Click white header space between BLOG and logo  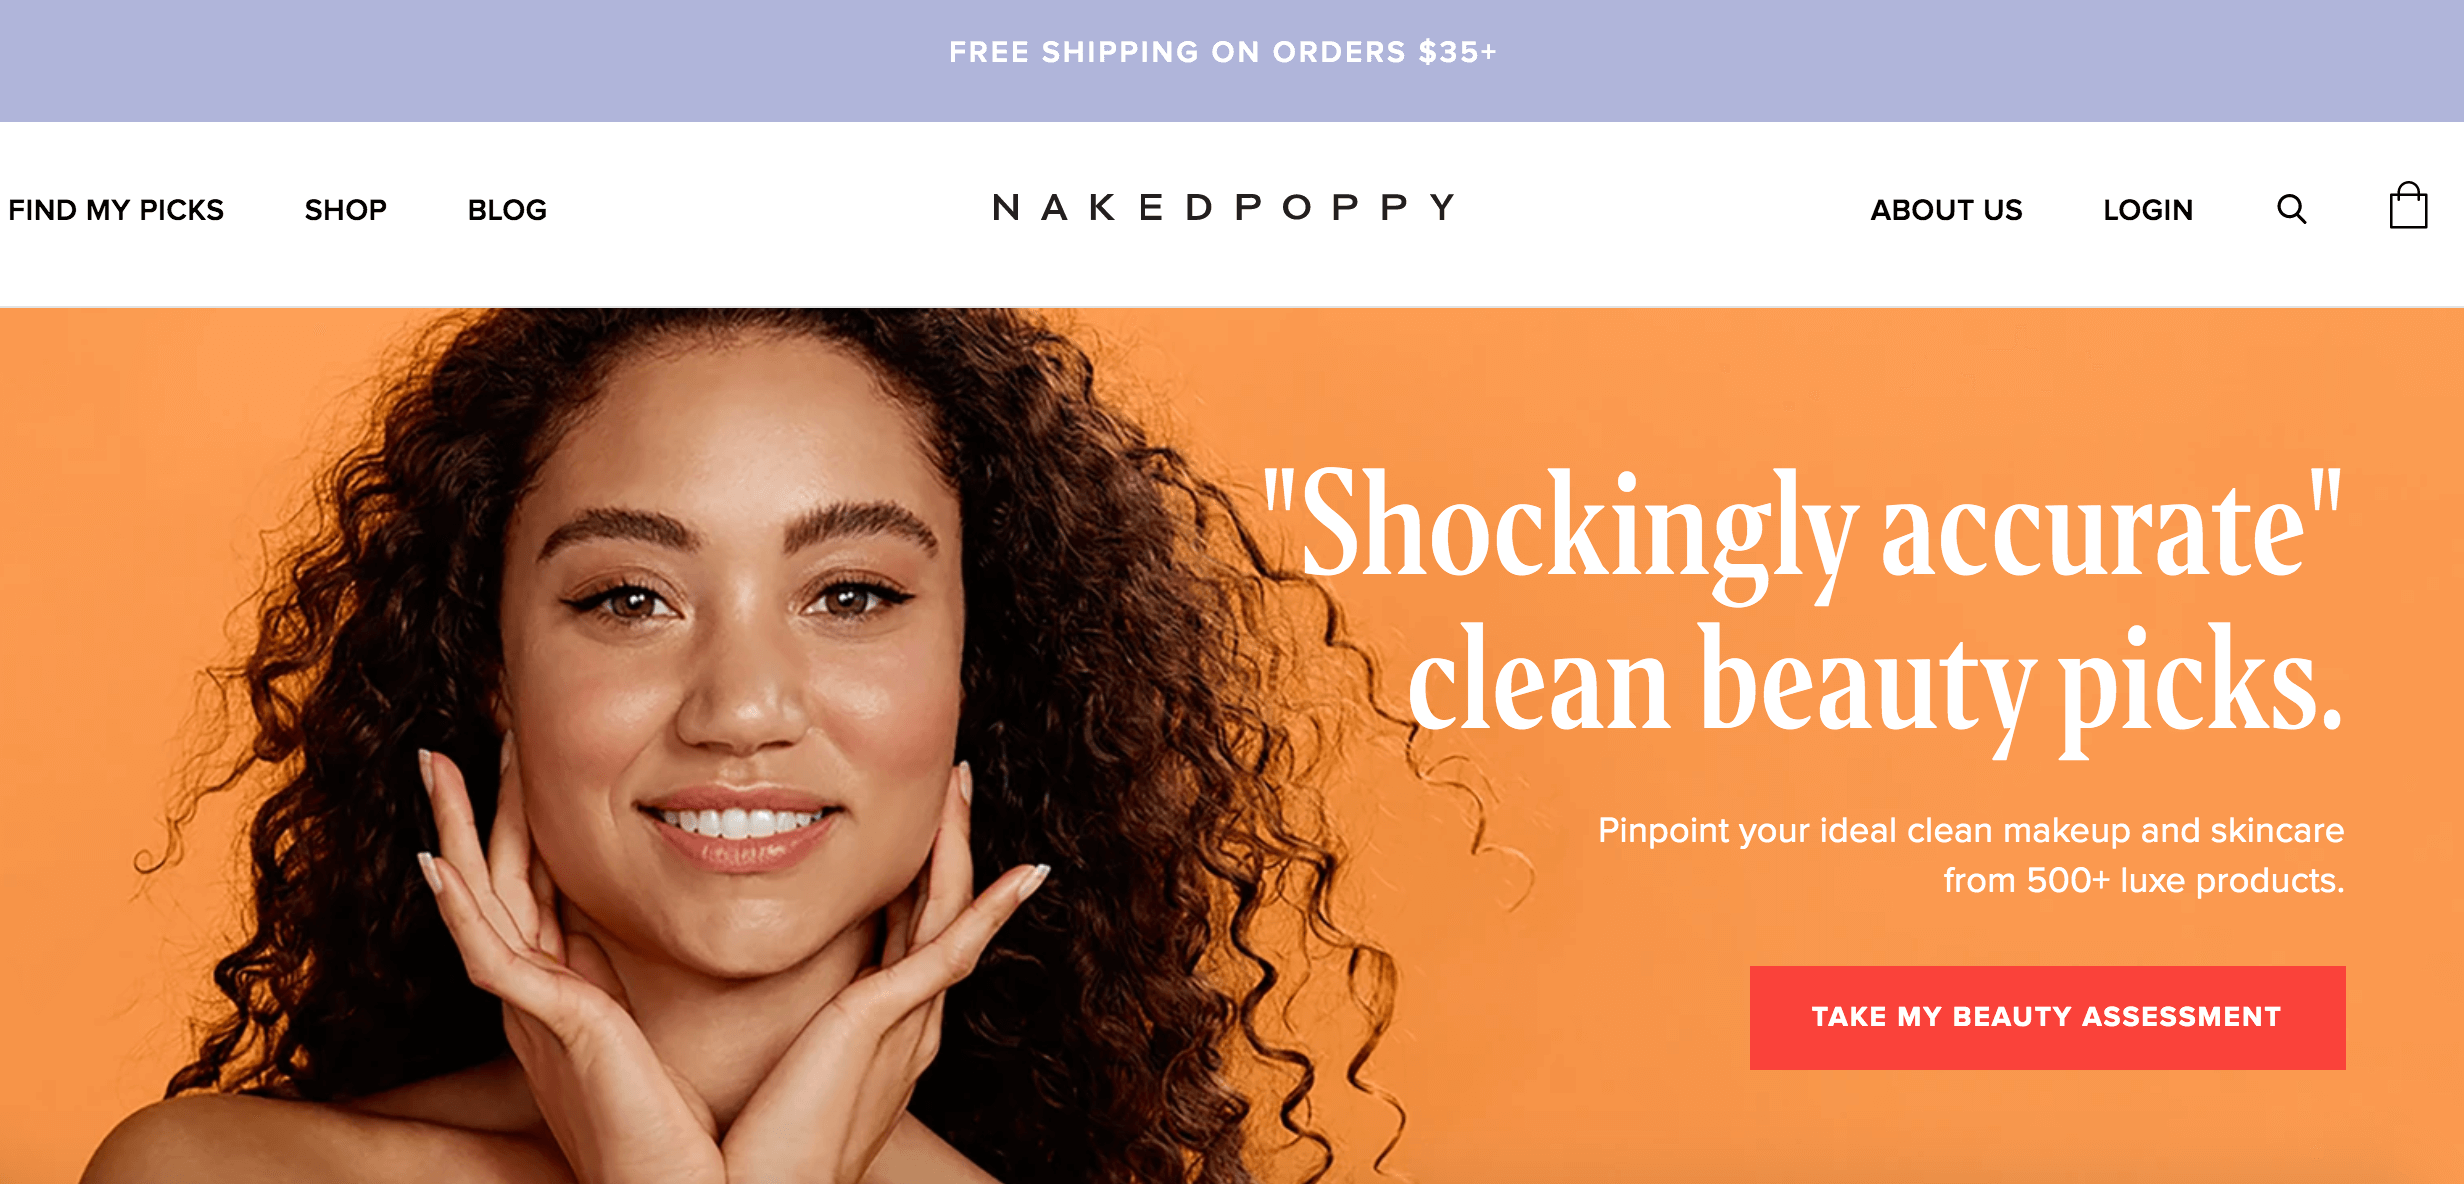pos(770,210)
